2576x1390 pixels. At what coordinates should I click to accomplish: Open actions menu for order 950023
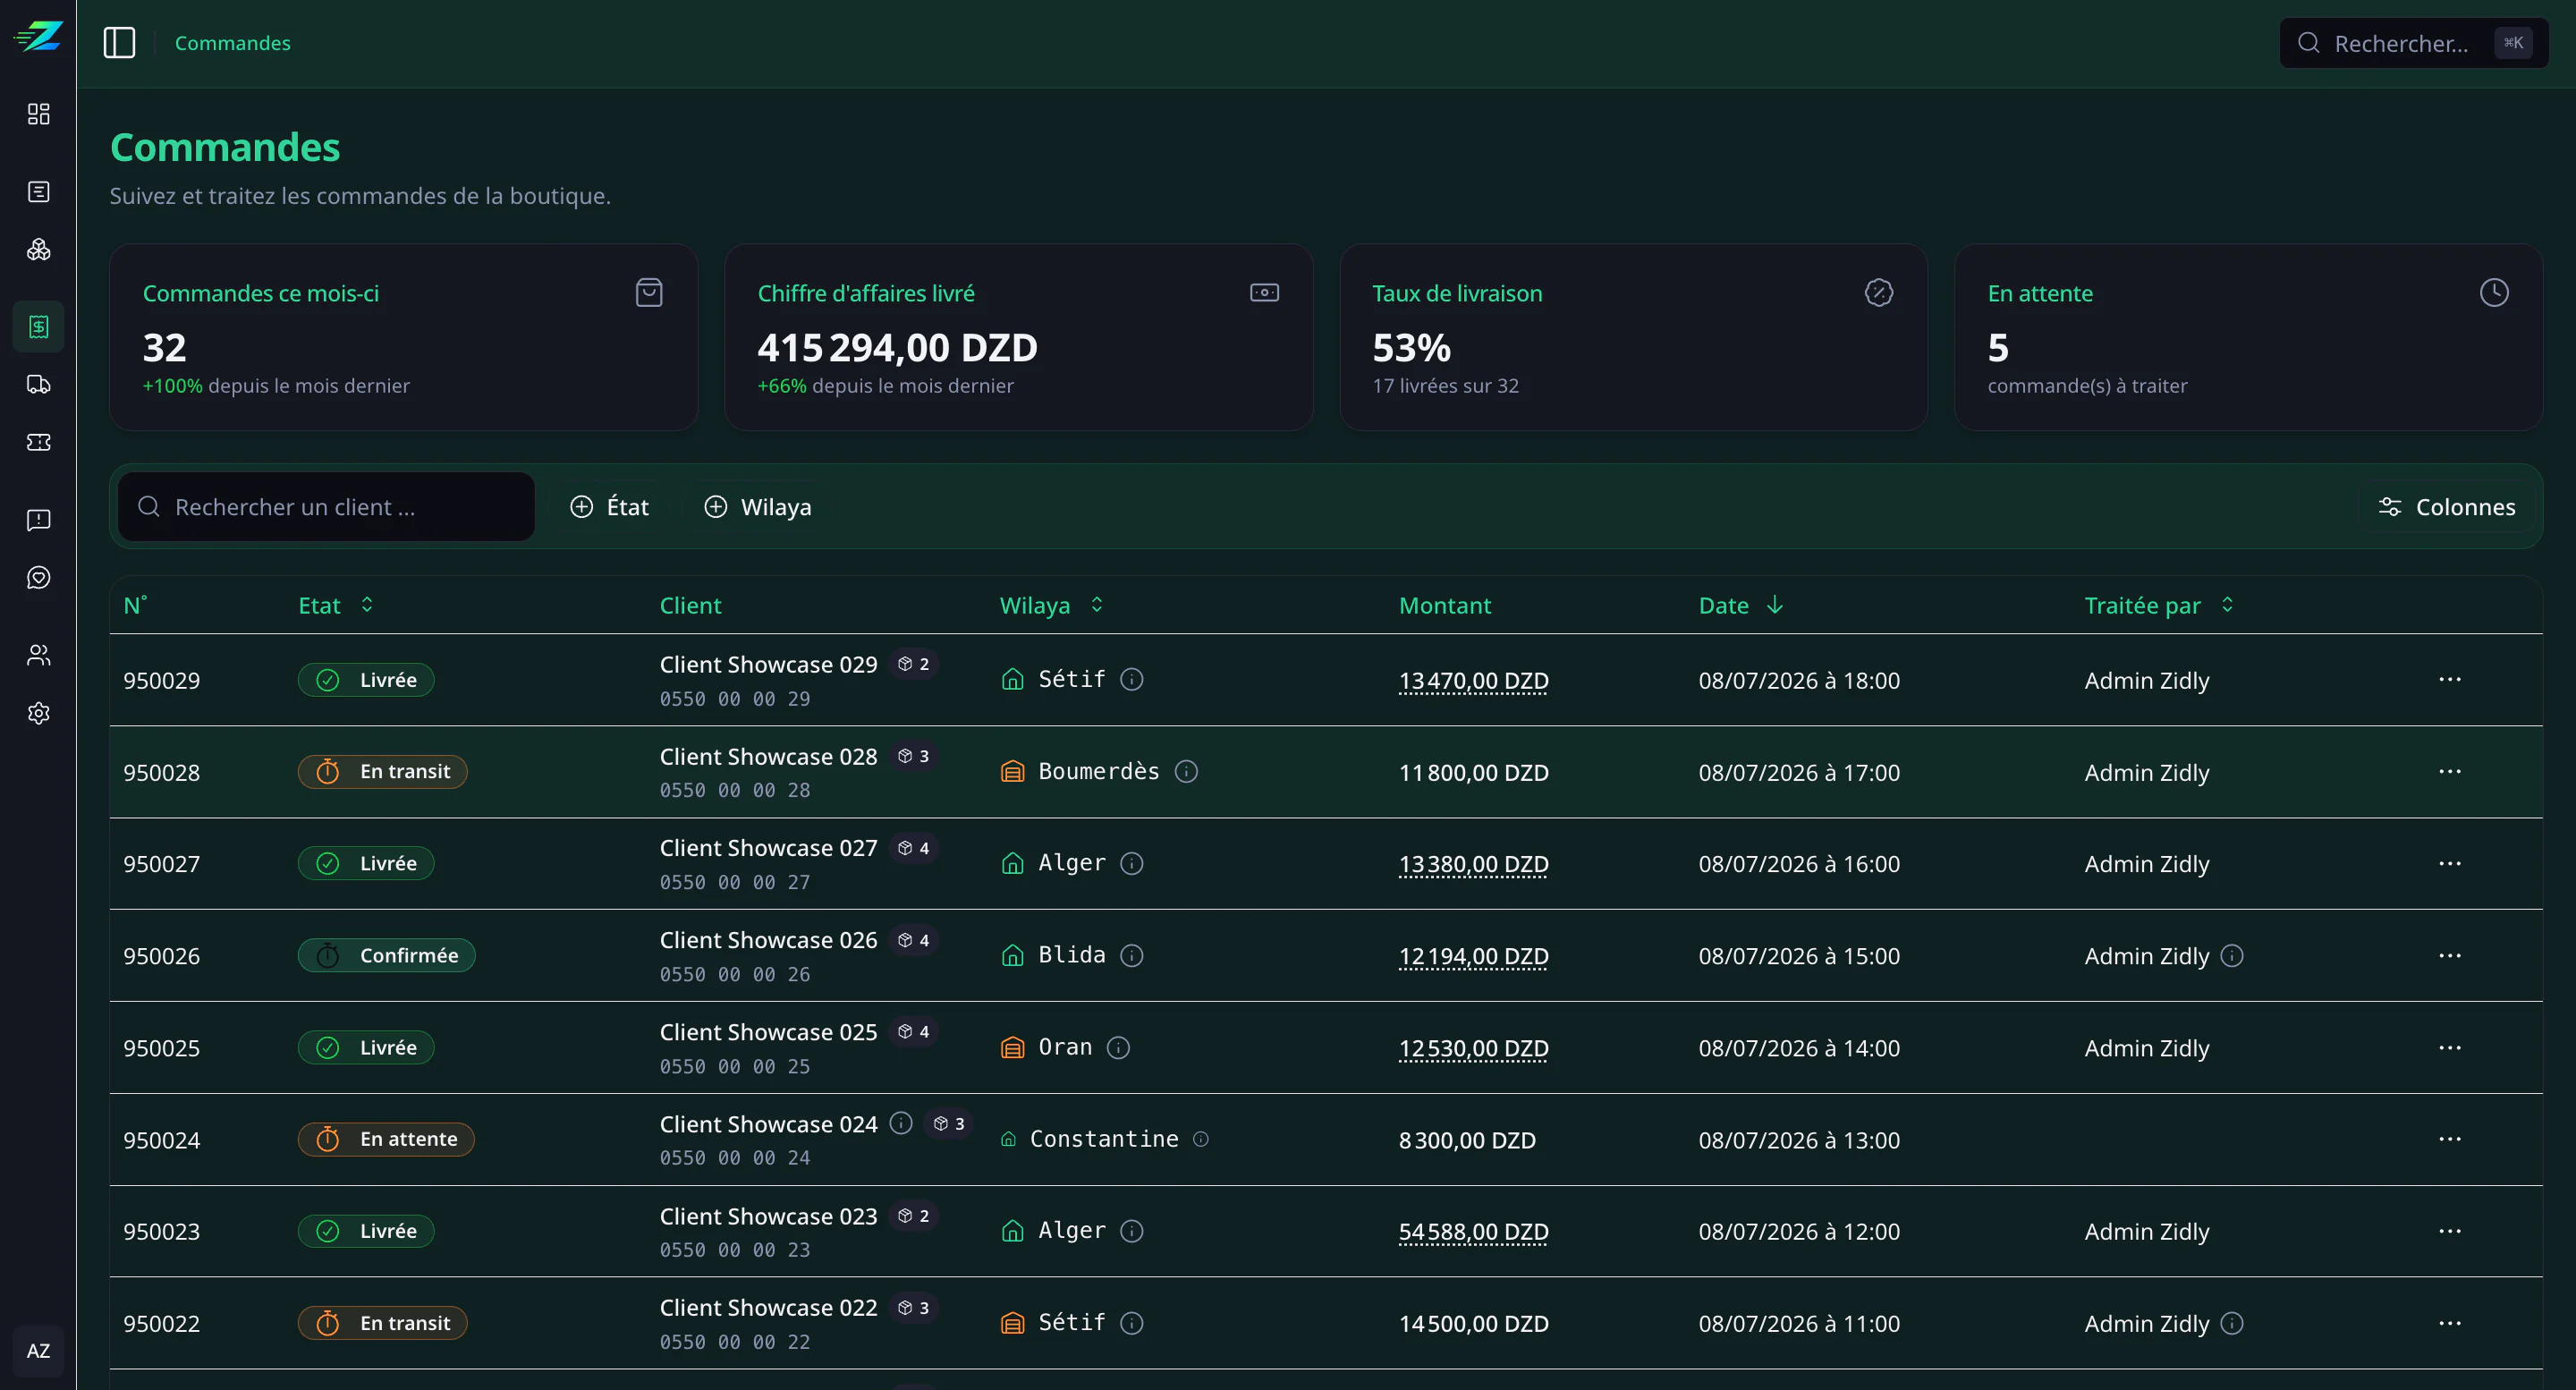coord(2450,1231)
